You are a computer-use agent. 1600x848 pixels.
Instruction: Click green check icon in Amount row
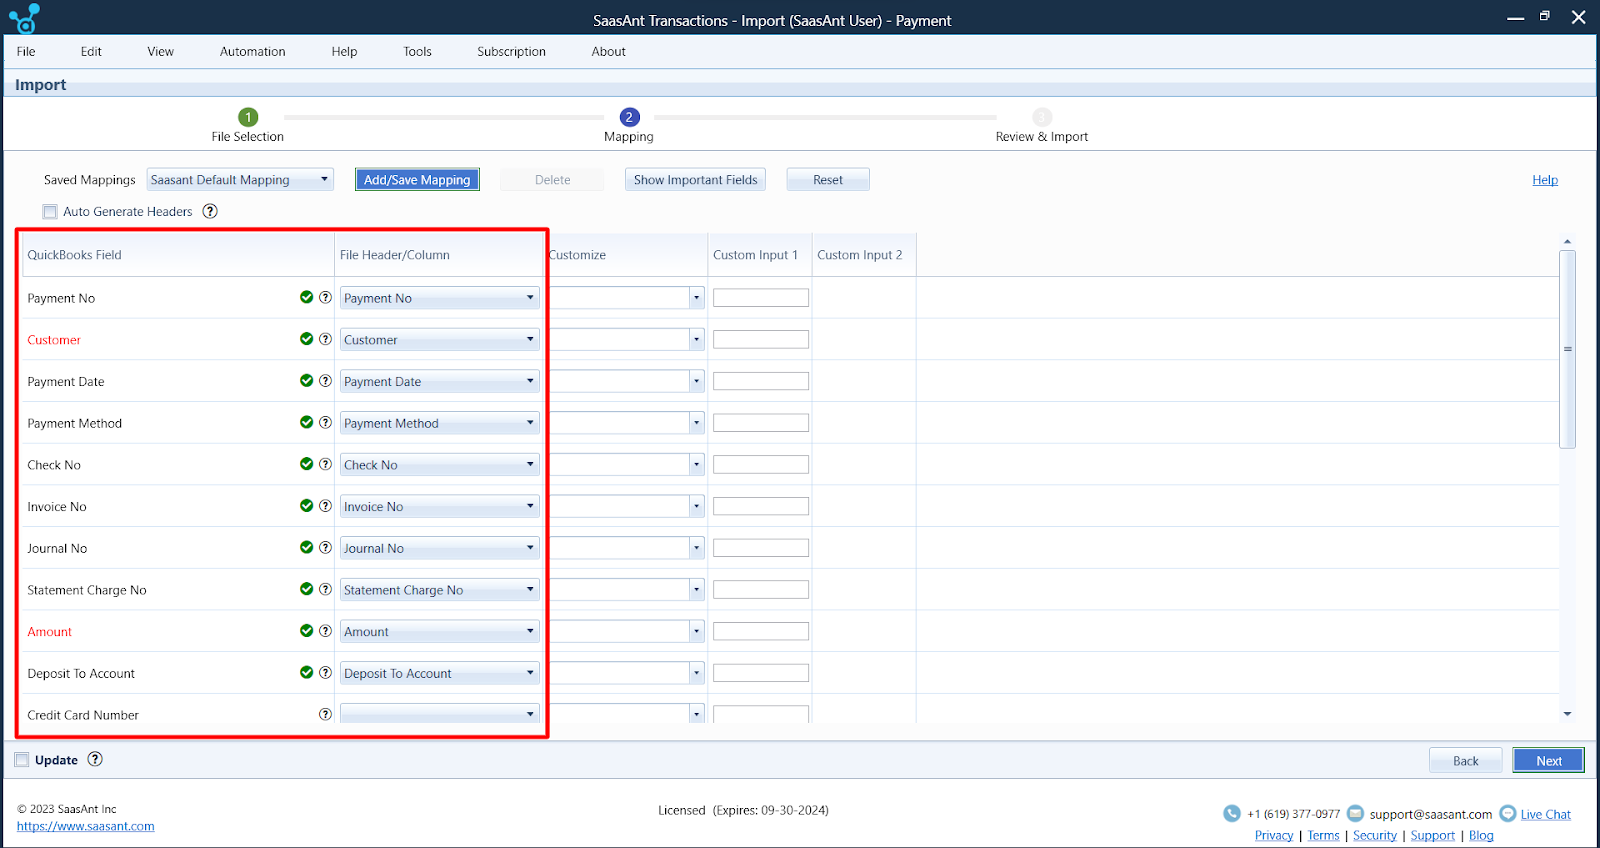pos(306,631)
